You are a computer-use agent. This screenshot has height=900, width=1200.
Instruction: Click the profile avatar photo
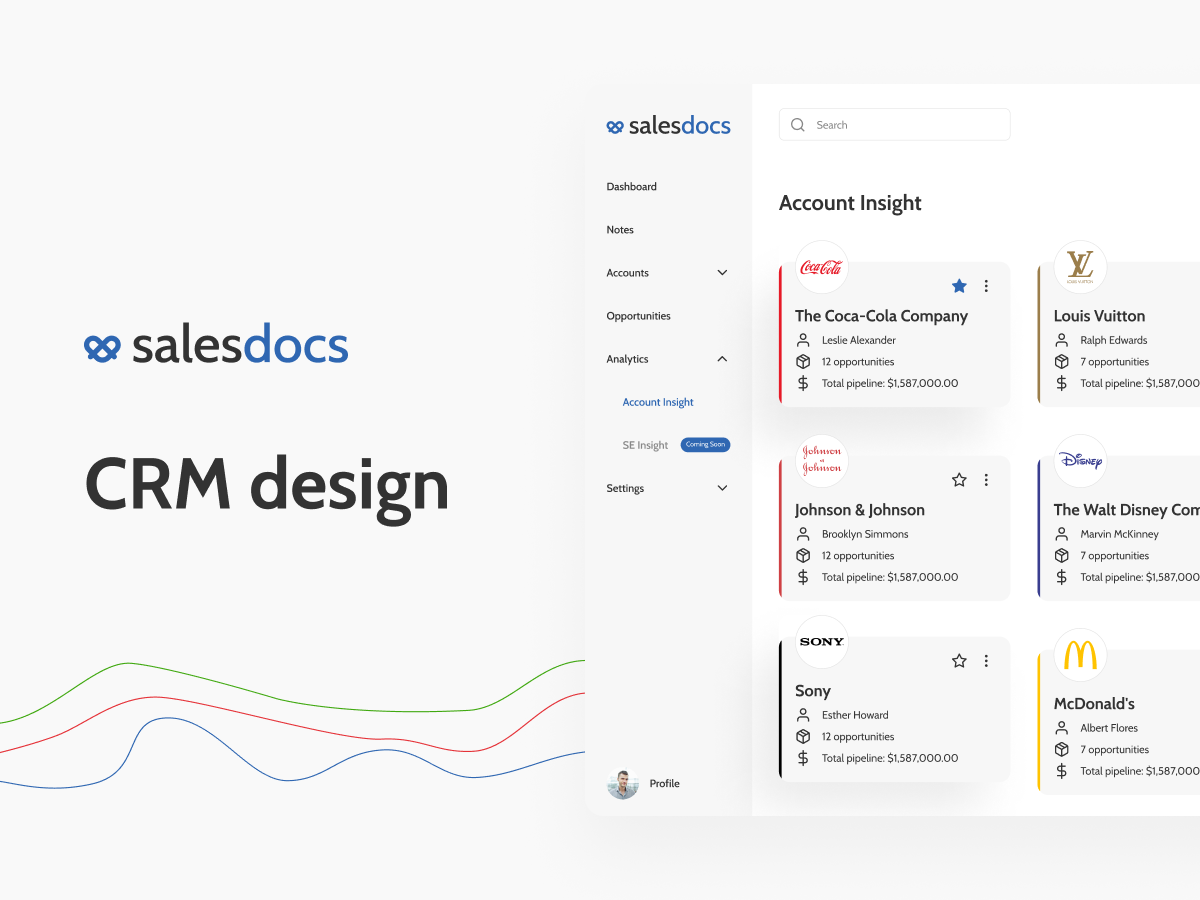pyautogui.click(x=623, y=784)
